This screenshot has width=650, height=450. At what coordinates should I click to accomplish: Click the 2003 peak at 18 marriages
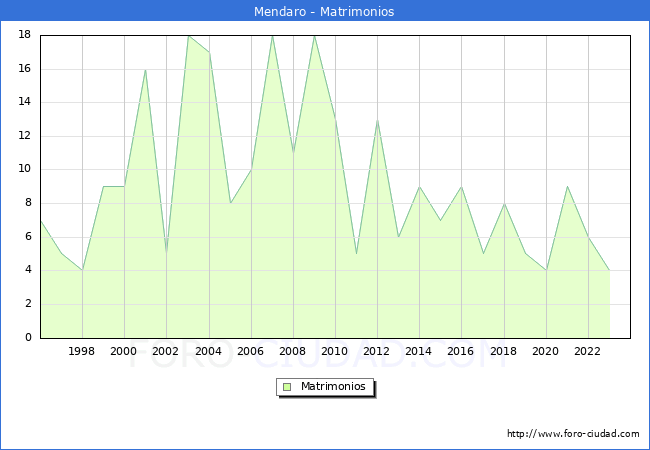[189, 36]
